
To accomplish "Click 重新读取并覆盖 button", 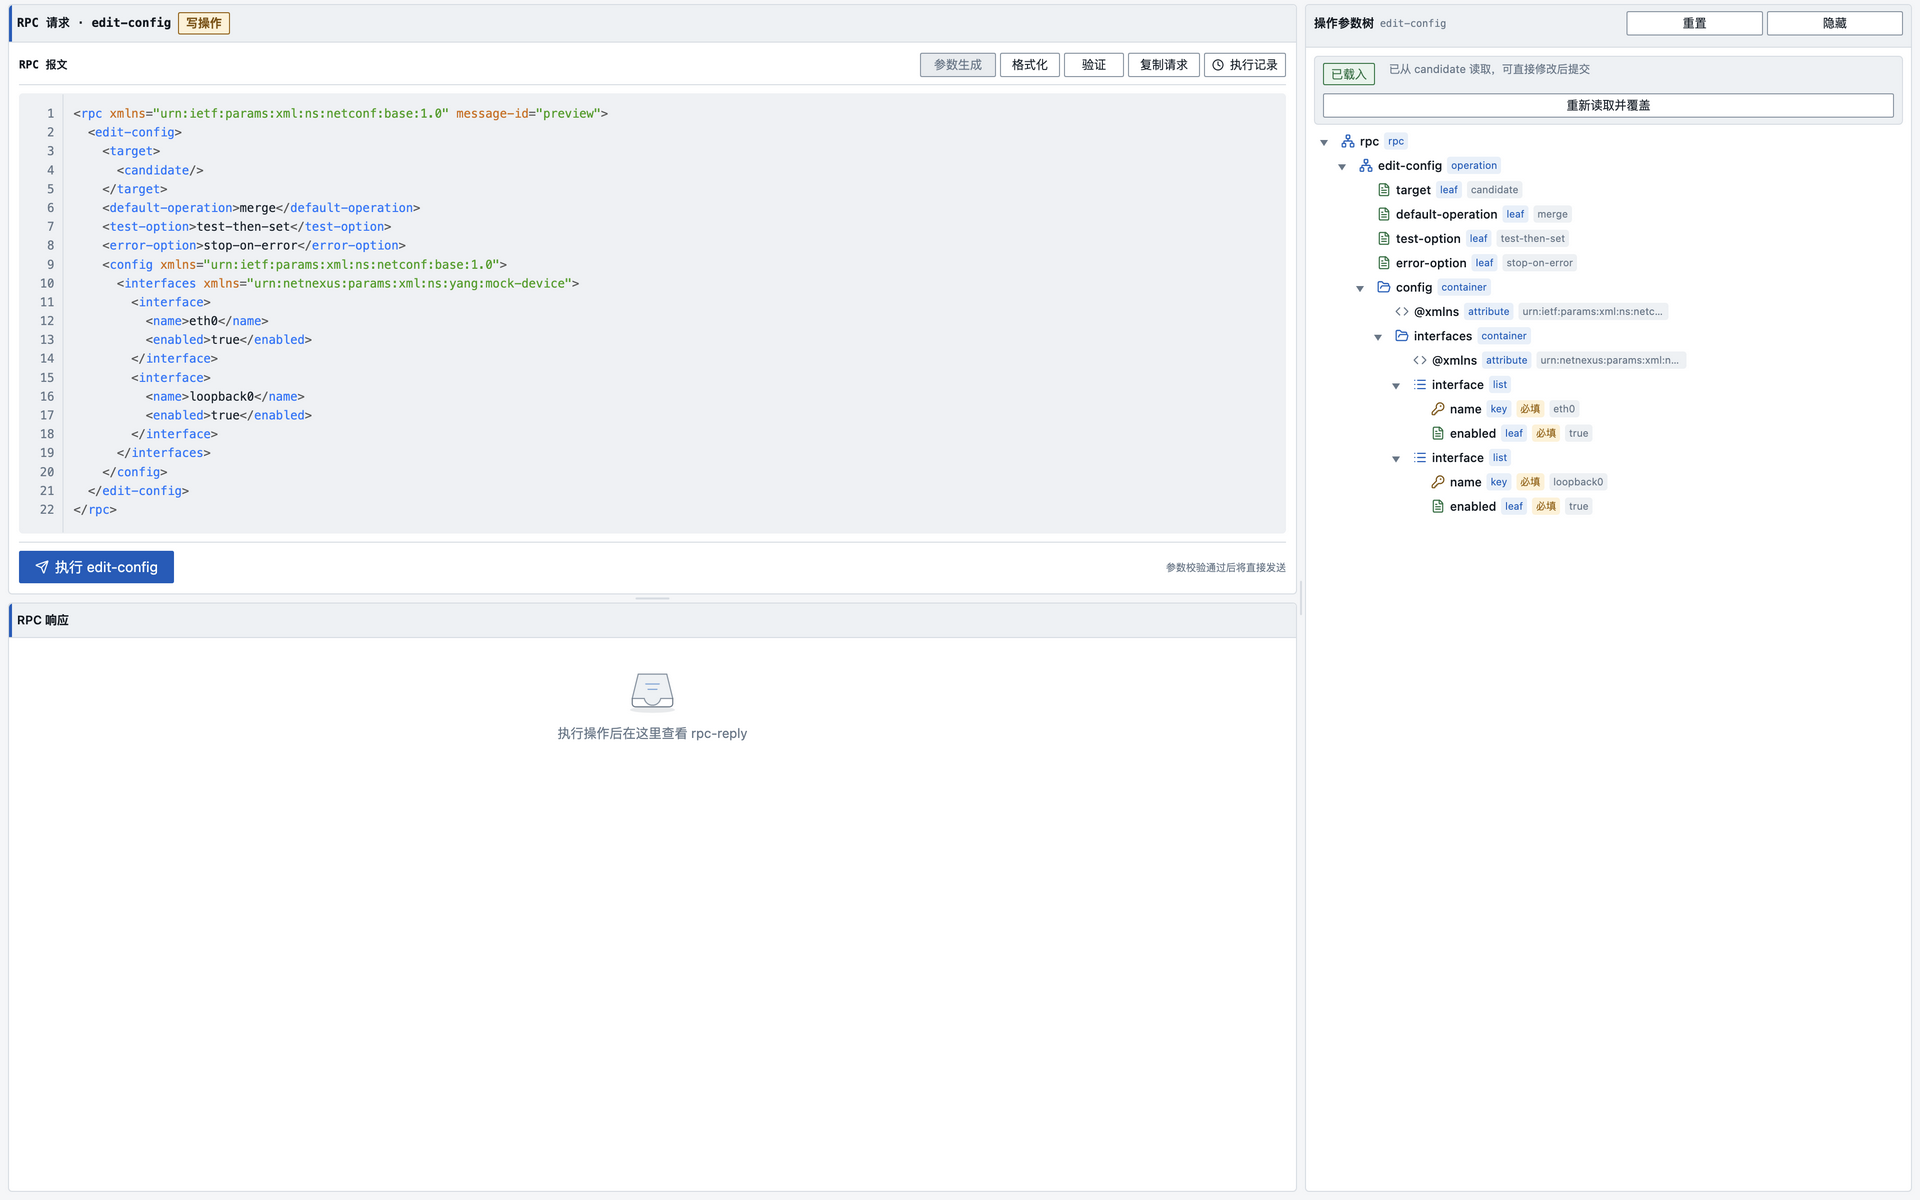I will [x=1608, y=105].
